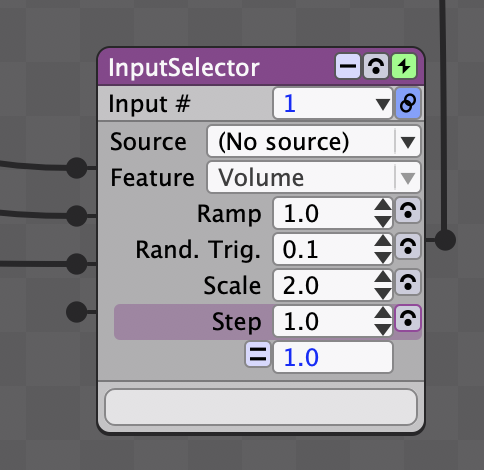This screenshot has width=484, height=470.
Task: Click the equals icon below Step
Action: click(258, 355)
